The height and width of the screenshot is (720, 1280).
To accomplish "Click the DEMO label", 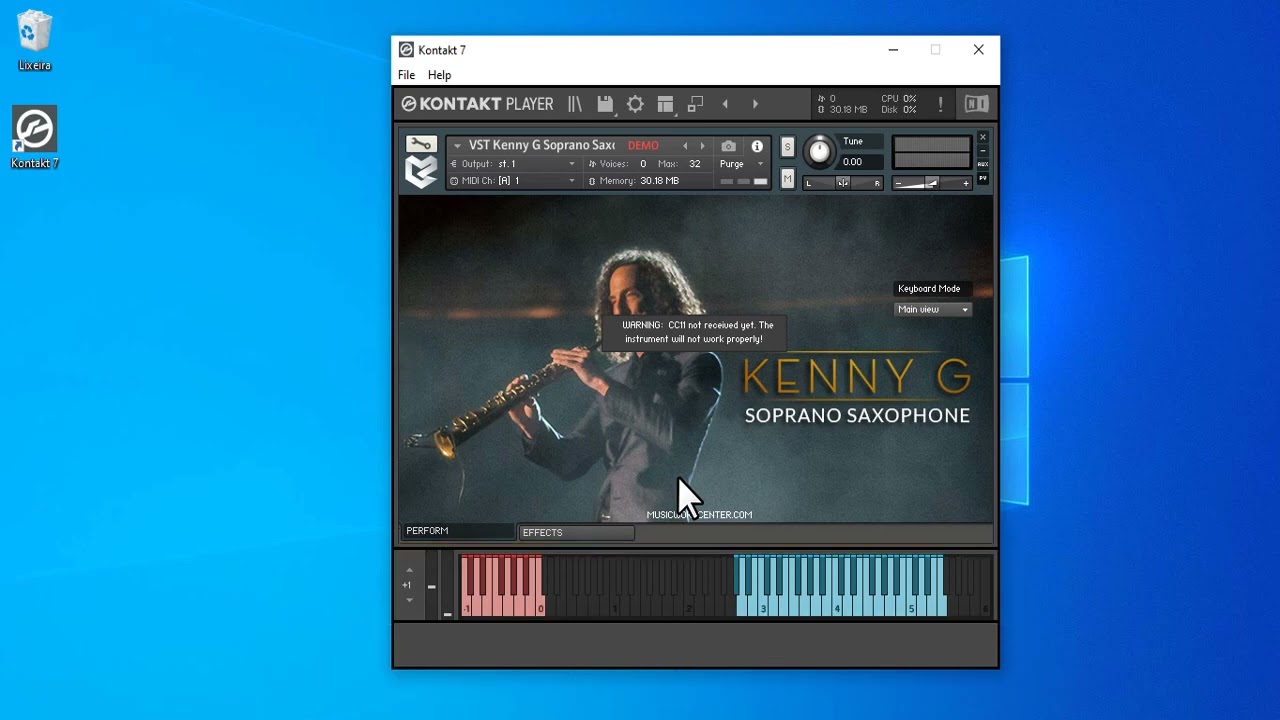I will (x=643, y=146).
